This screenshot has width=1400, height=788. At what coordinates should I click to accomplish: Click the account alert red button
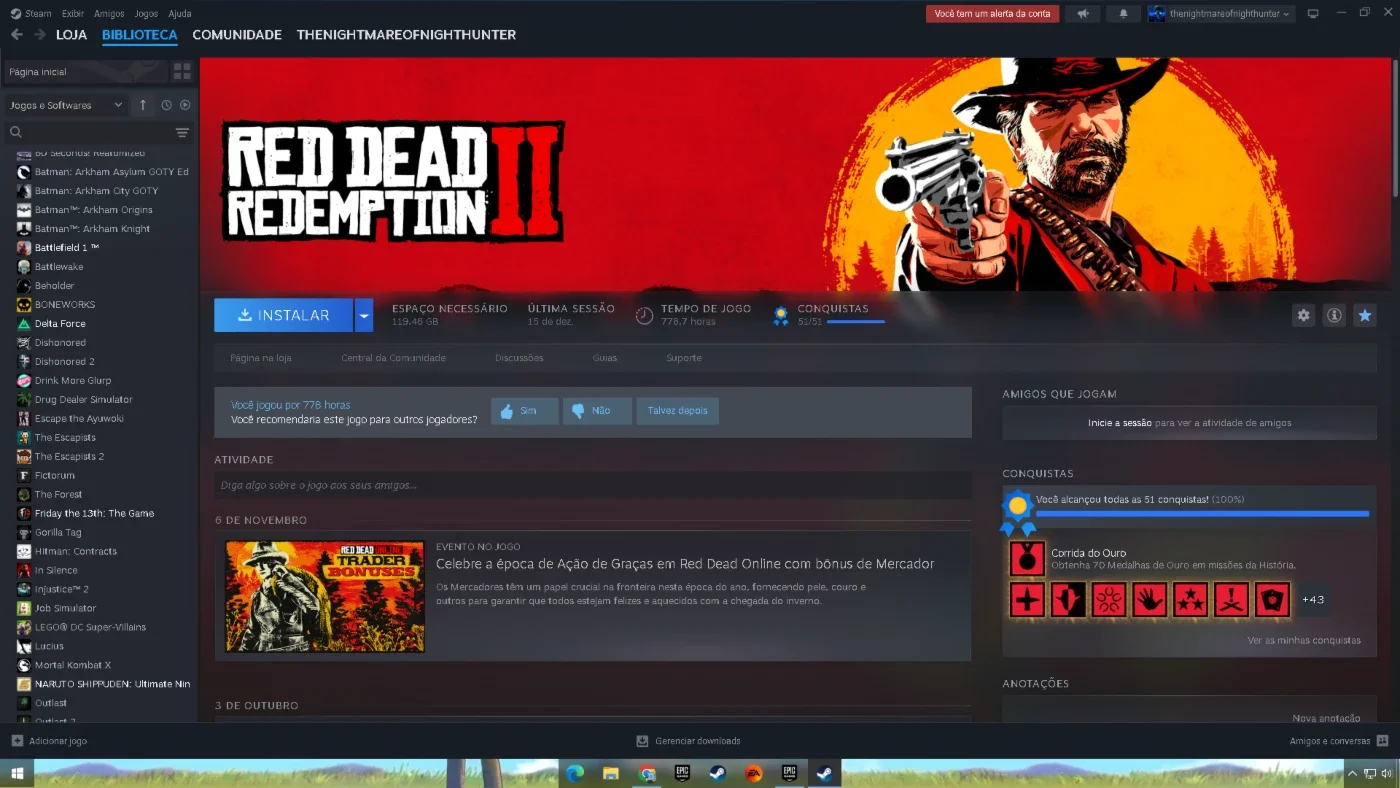(992, 14)
